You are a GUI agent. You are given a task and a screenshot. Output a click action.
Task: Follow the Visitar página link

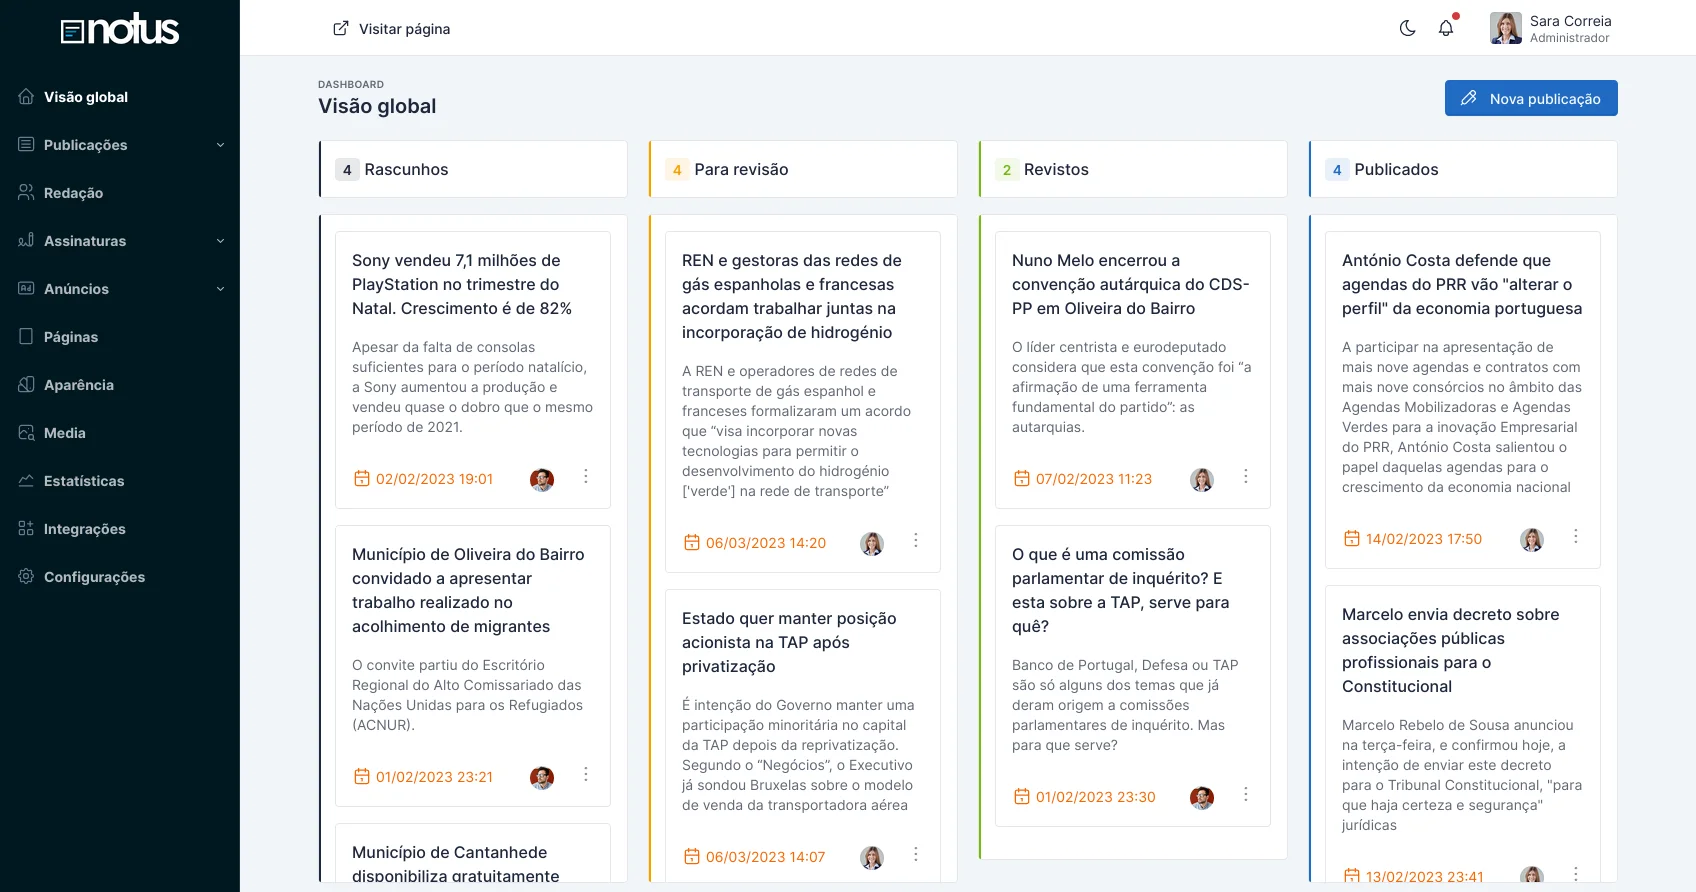coord(392,29)
